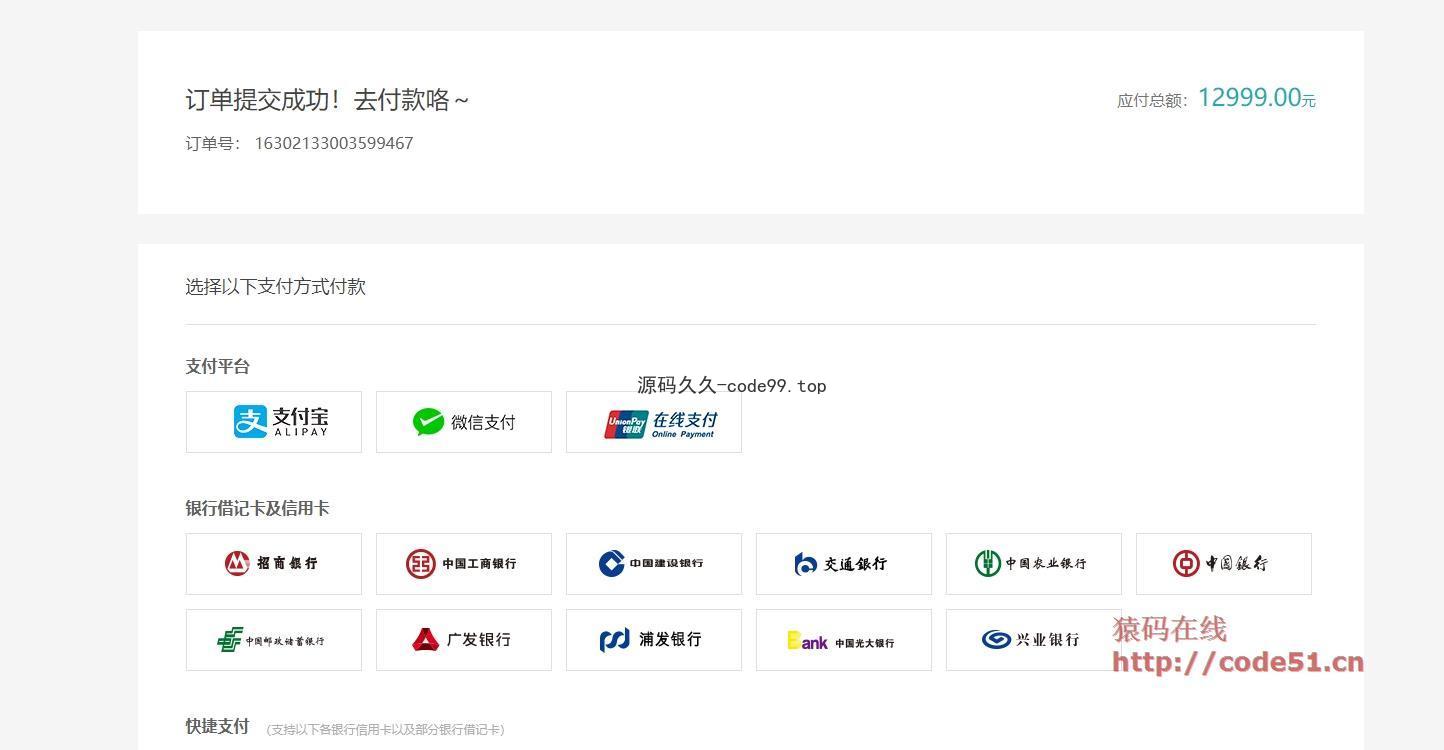Click the order number 16302133003599467
The height and width of the screenshot is (750, 1444).
pyautogui.click(x=334, y=143)
